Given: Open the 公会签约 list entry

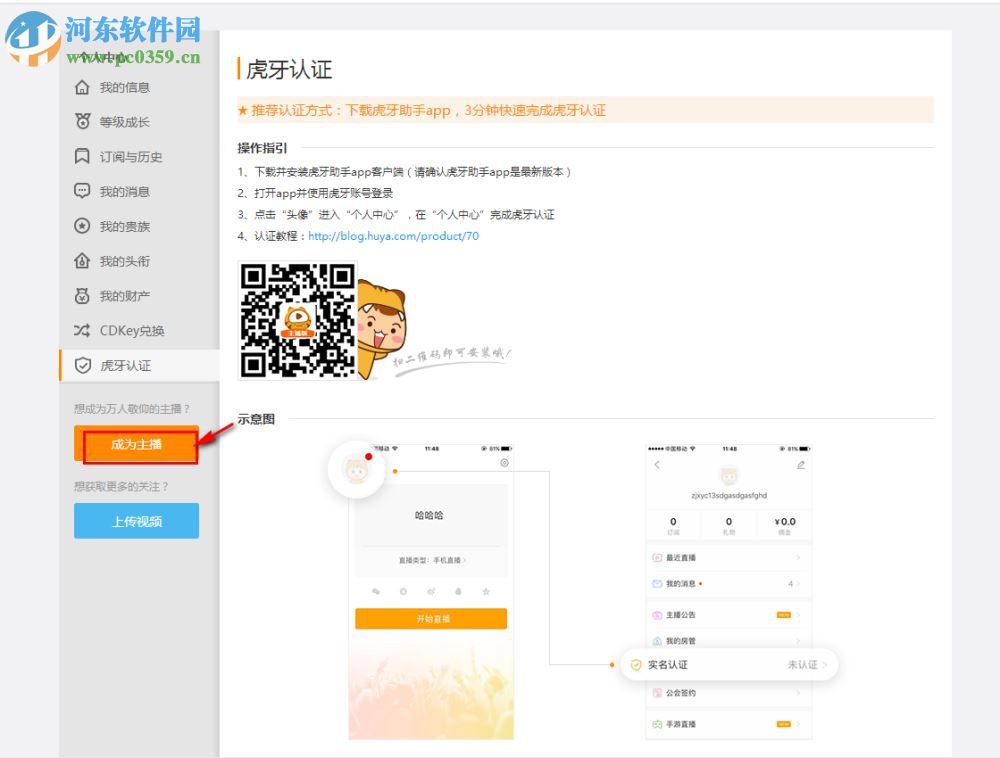Looking at the screenshot, I should click(728, 693).
